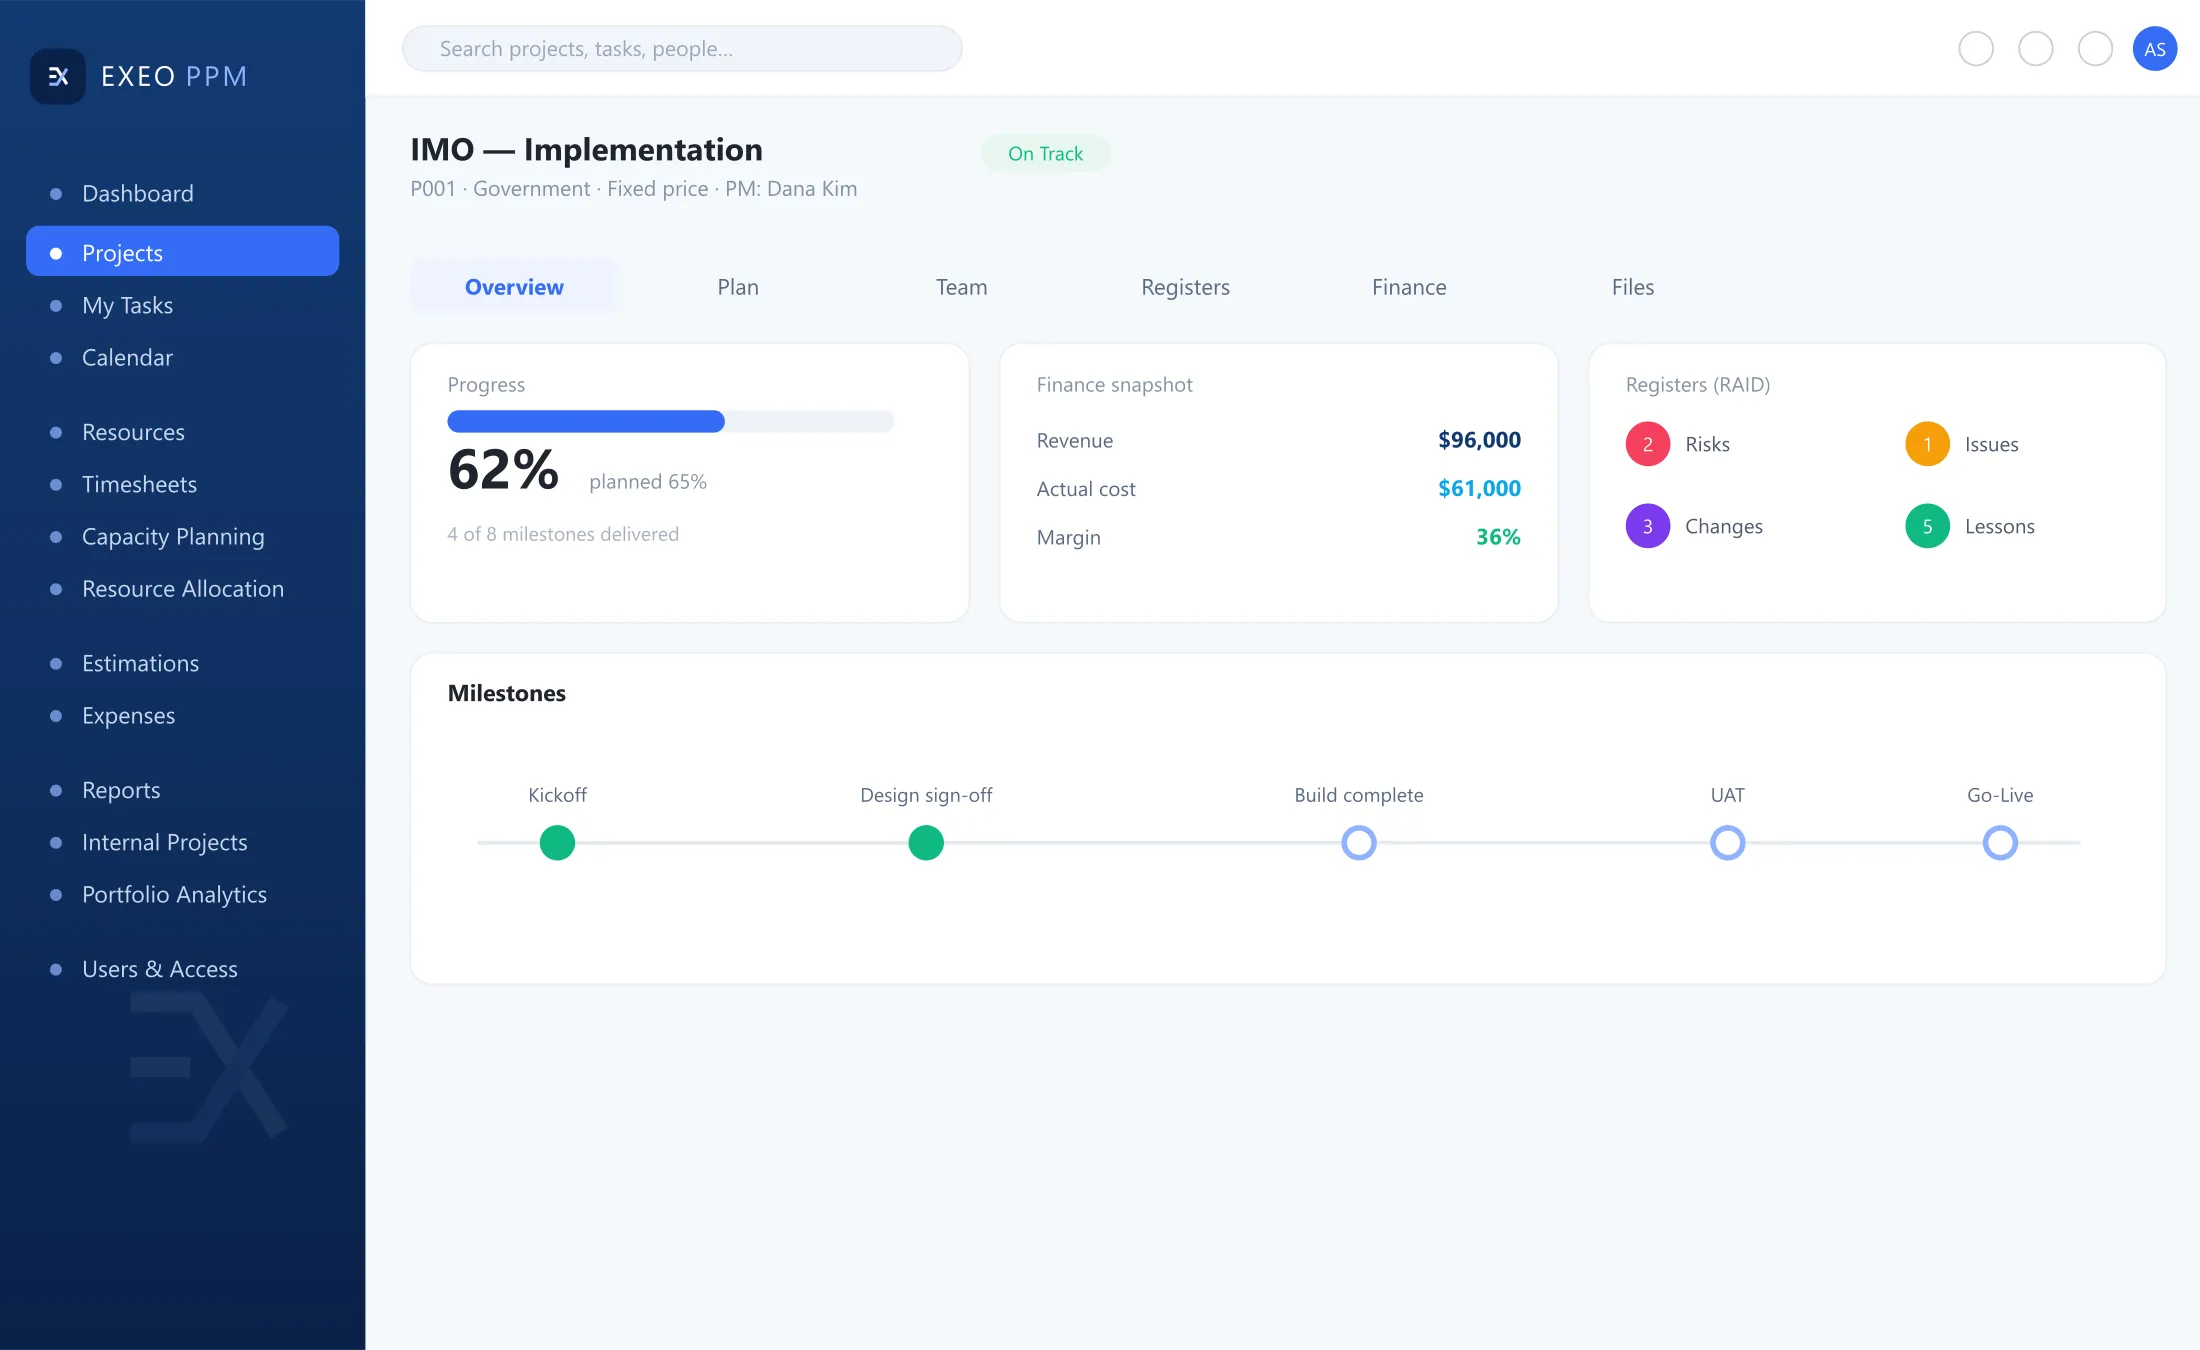Switch to the Finance tab
The width and height of the screenshot is (2200, 1350).
pyautogui.click(x=1409, y=287)
